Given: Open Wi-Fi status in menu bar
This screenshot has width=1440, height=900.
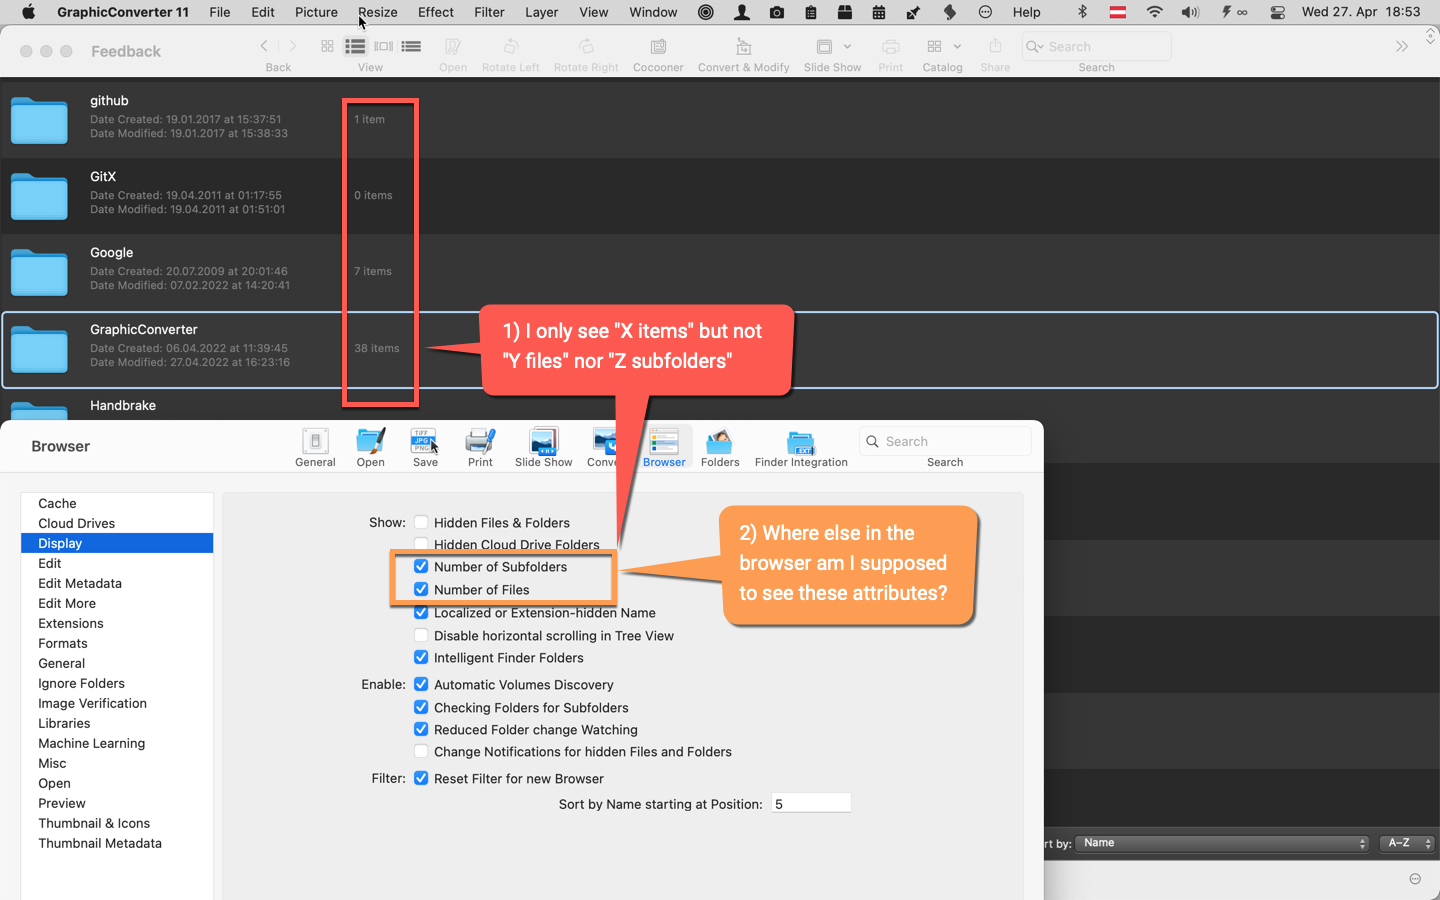Looking at the screenshot, I should [x=1154, y=12].
